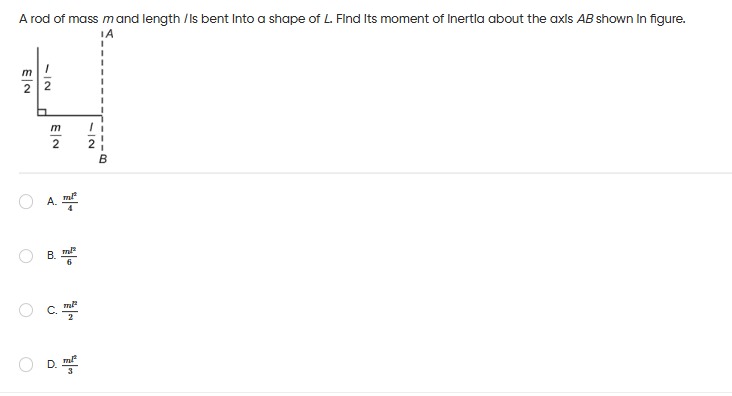This screenshot has height=396, width=732.
Task: Choose option C radio button
Action: [26, 310]
